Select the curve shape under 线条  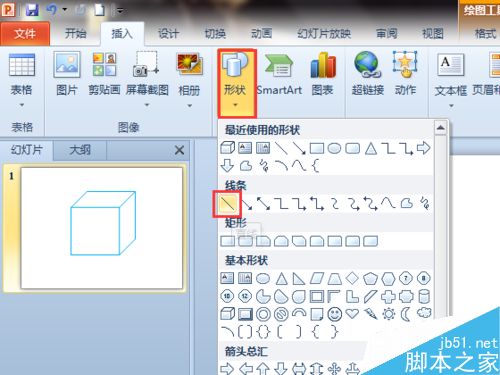coord(388,203)
